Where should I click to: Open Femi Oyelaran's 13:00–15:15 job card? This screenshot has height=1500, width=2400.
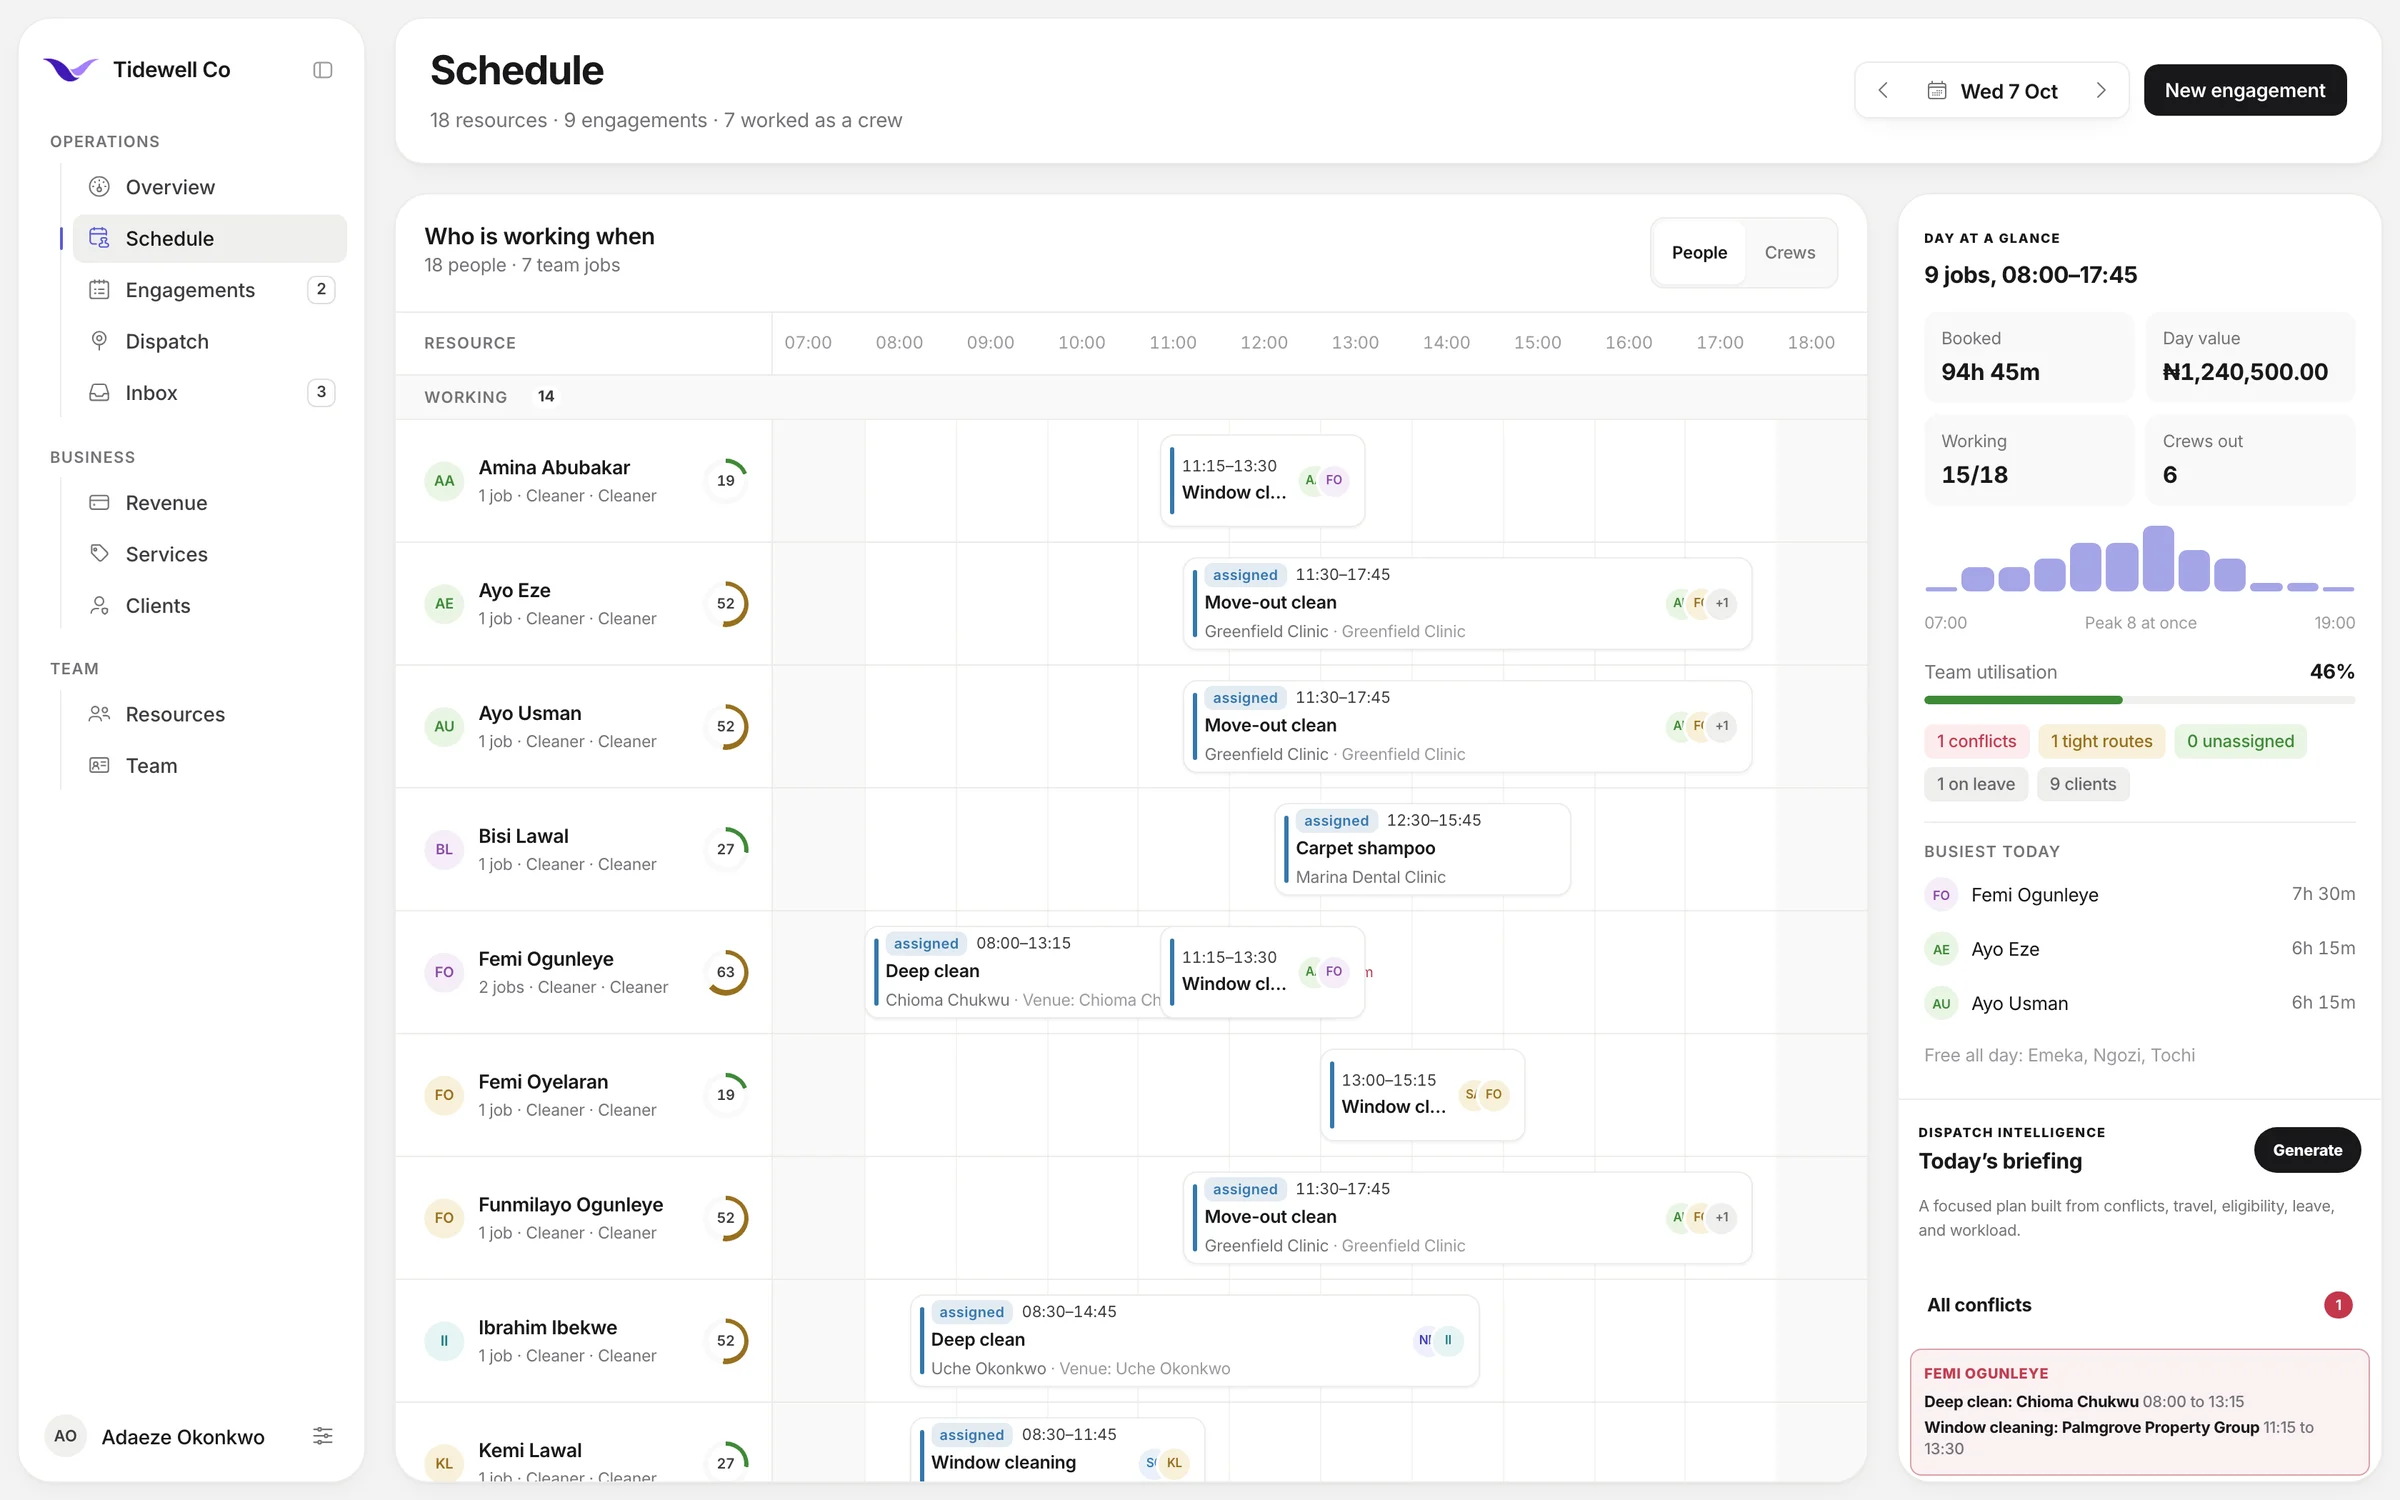1422,1095
